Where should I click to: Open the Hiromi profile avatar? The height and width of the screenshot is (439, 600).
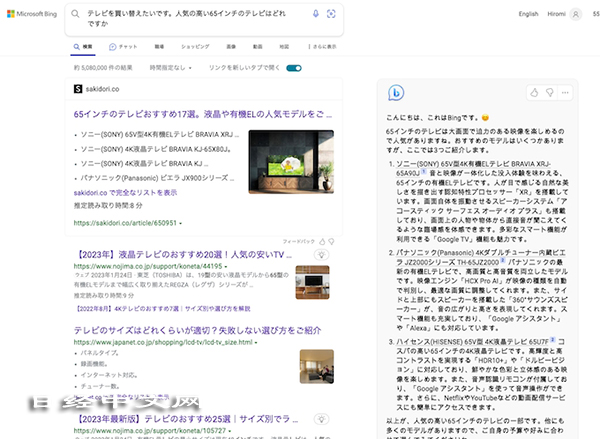[x=575, y=14]
